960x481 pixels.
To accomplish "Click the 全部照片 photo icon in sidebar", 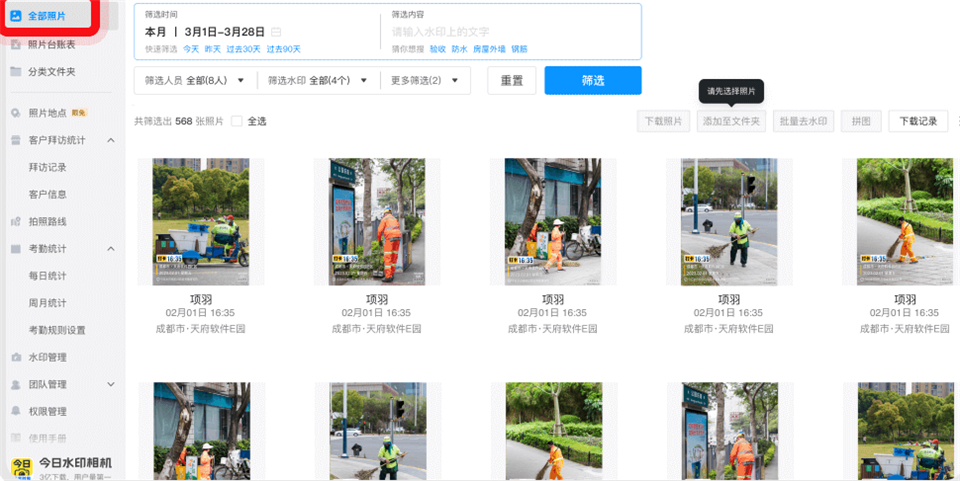I will (16, 17).
